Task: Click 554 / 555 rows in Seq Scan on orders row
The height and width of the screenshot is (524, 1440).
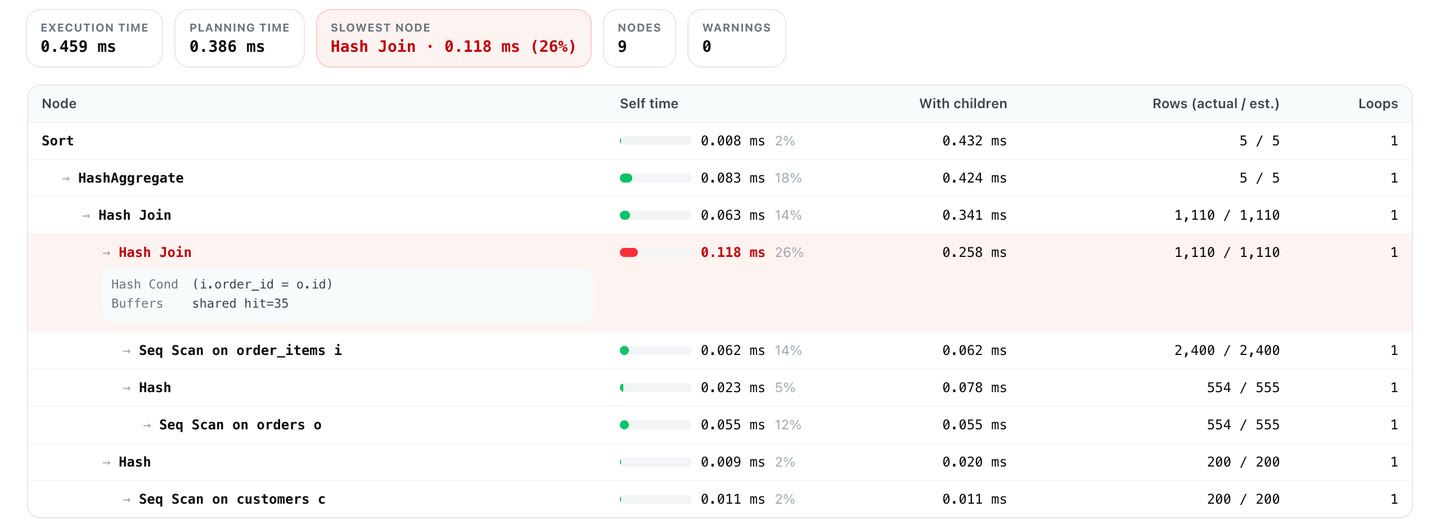Action: [x=1243, y=424]
